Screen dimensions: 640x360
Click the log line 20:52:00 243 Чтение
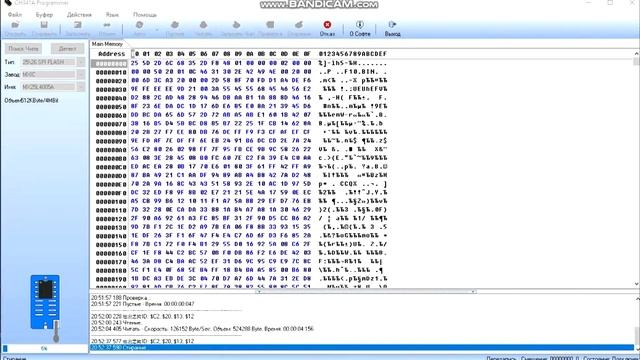(116, 322)
